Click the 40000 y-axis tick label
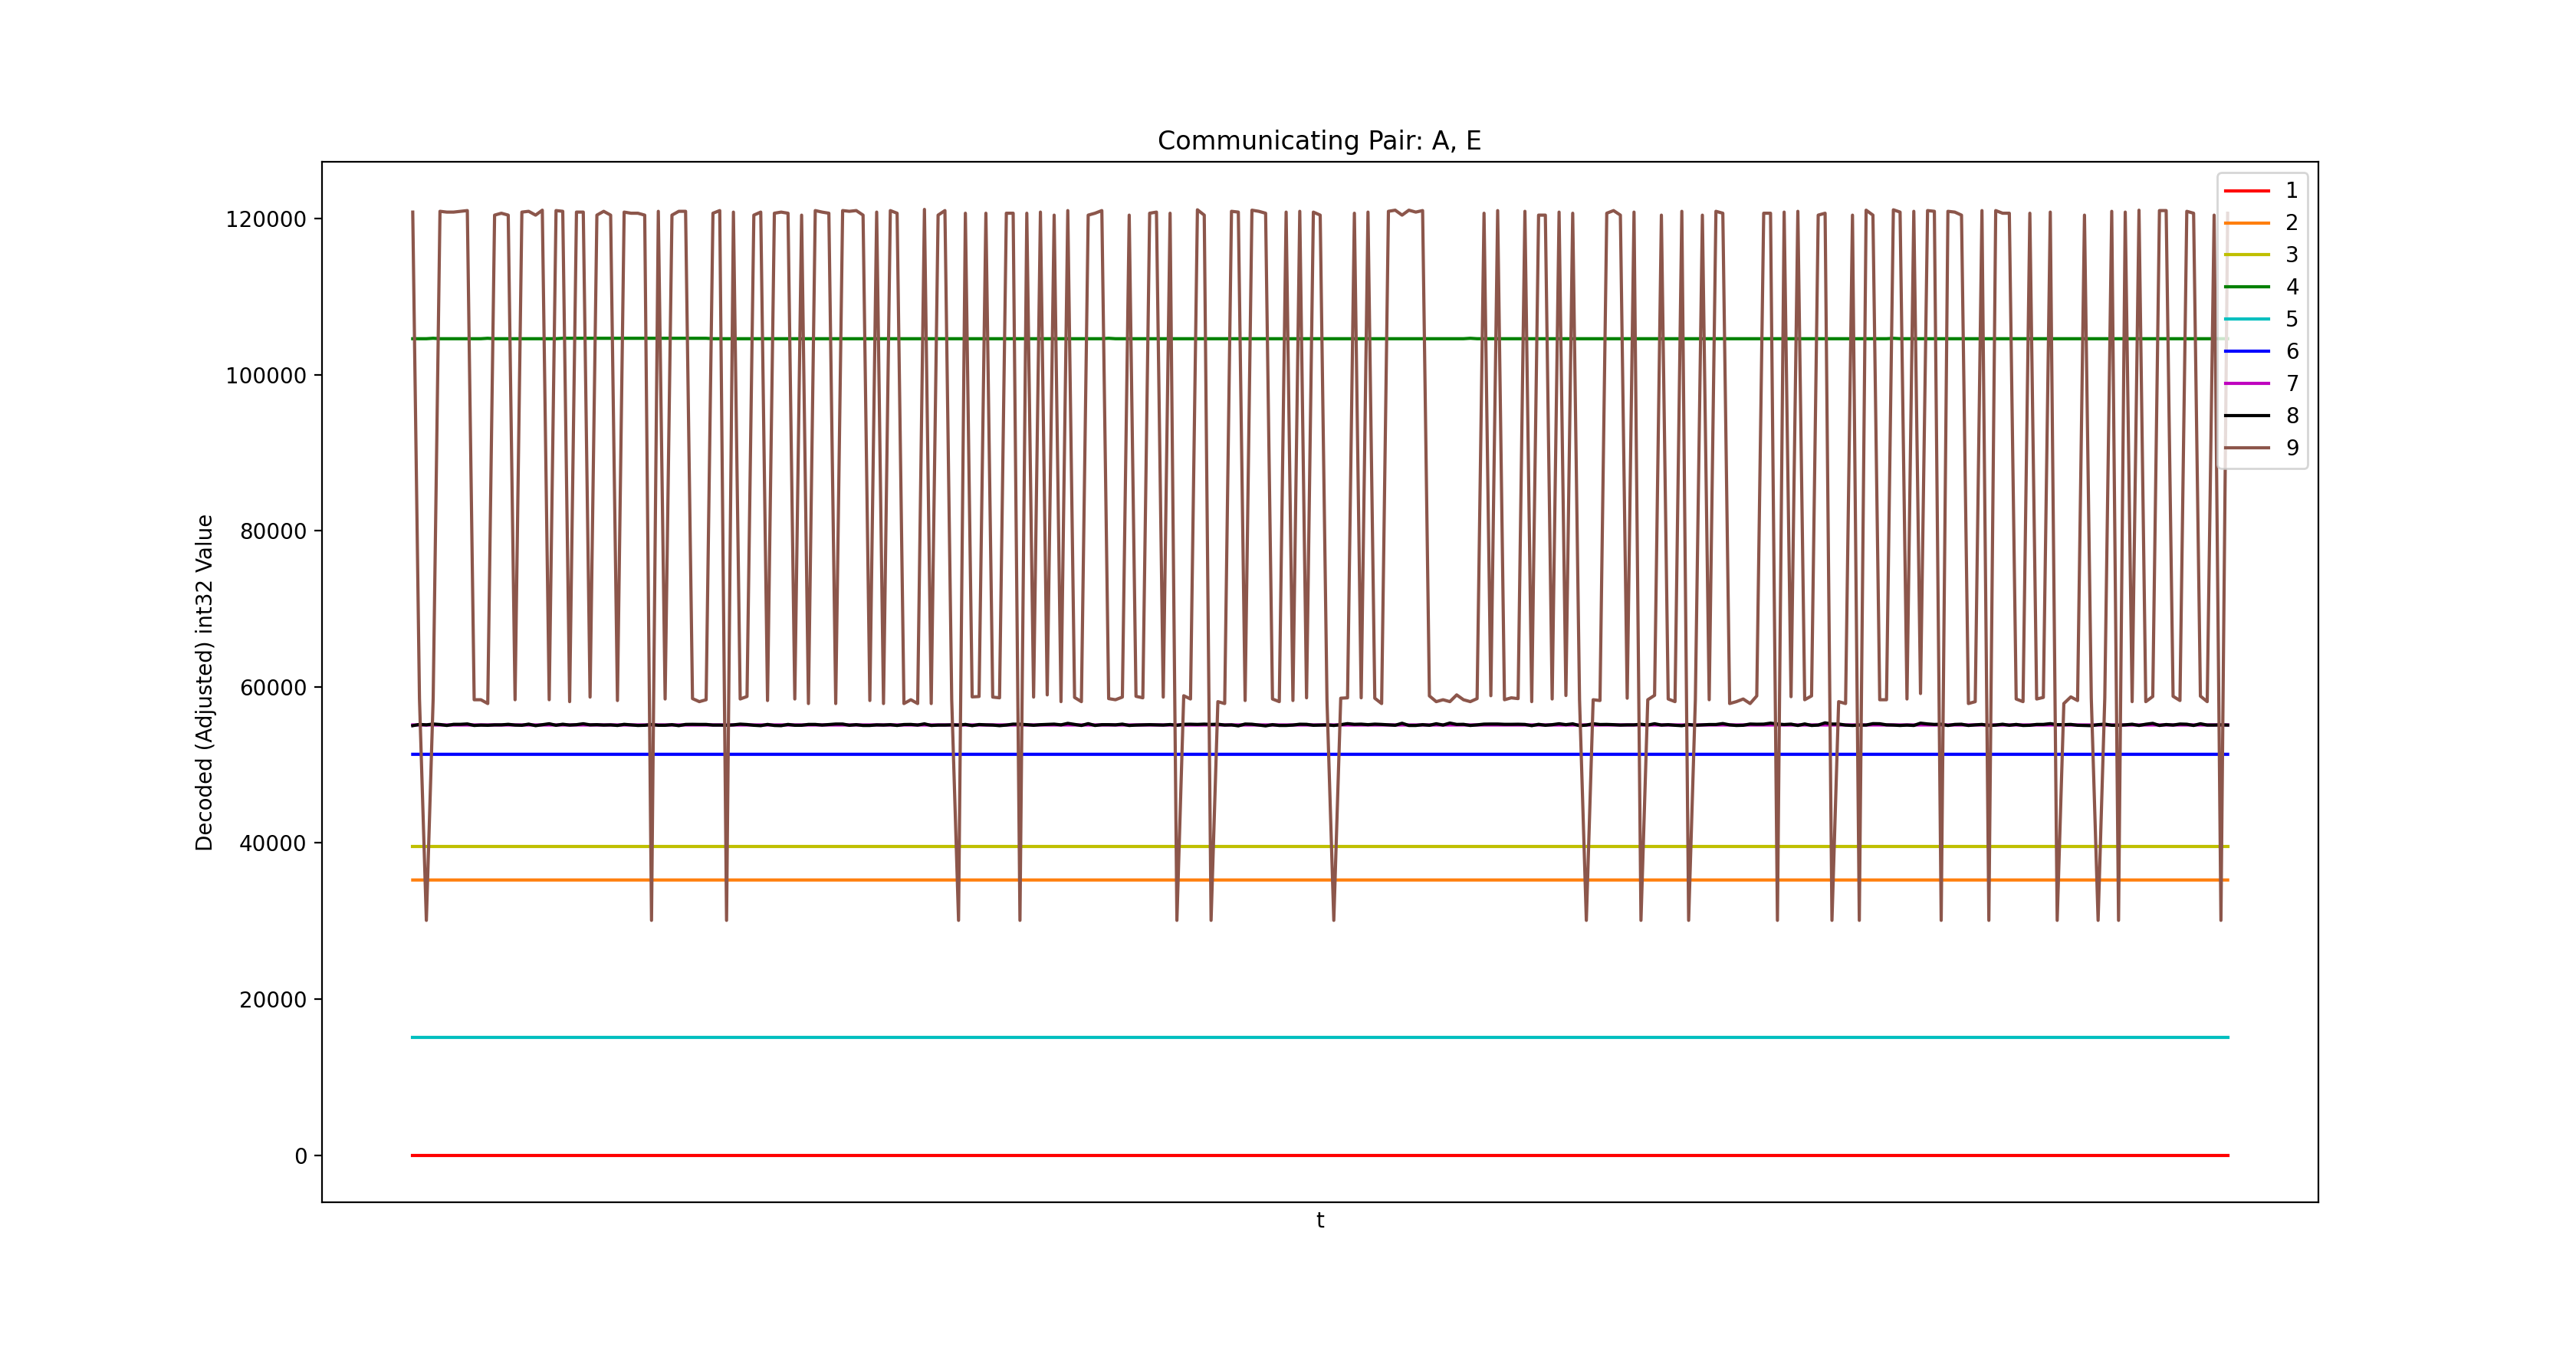Screen dimensions: 2576x1351 272,844
